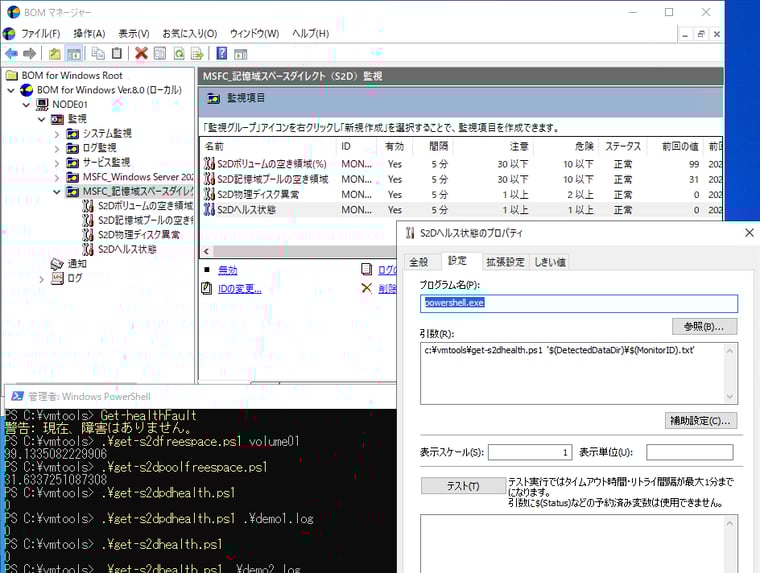The image size is (760, 573).
Task: Toggle the console tree pane toolbar icon
Action: click(x=74, y=53)
